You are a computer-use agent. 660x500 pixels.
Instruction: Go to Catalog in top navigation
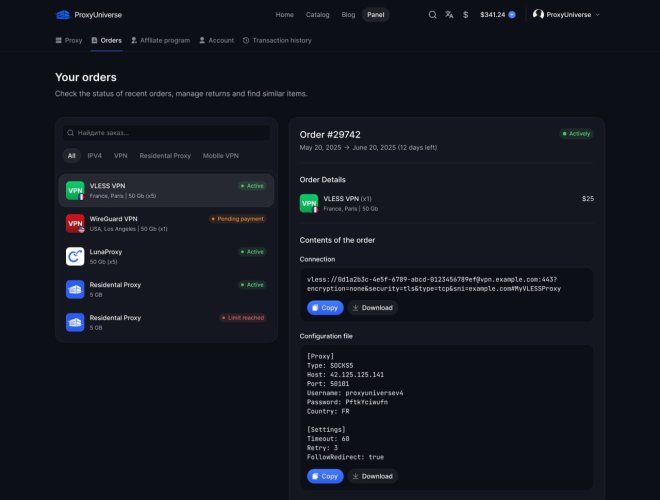pyautogui.click(x=317, y=15)
